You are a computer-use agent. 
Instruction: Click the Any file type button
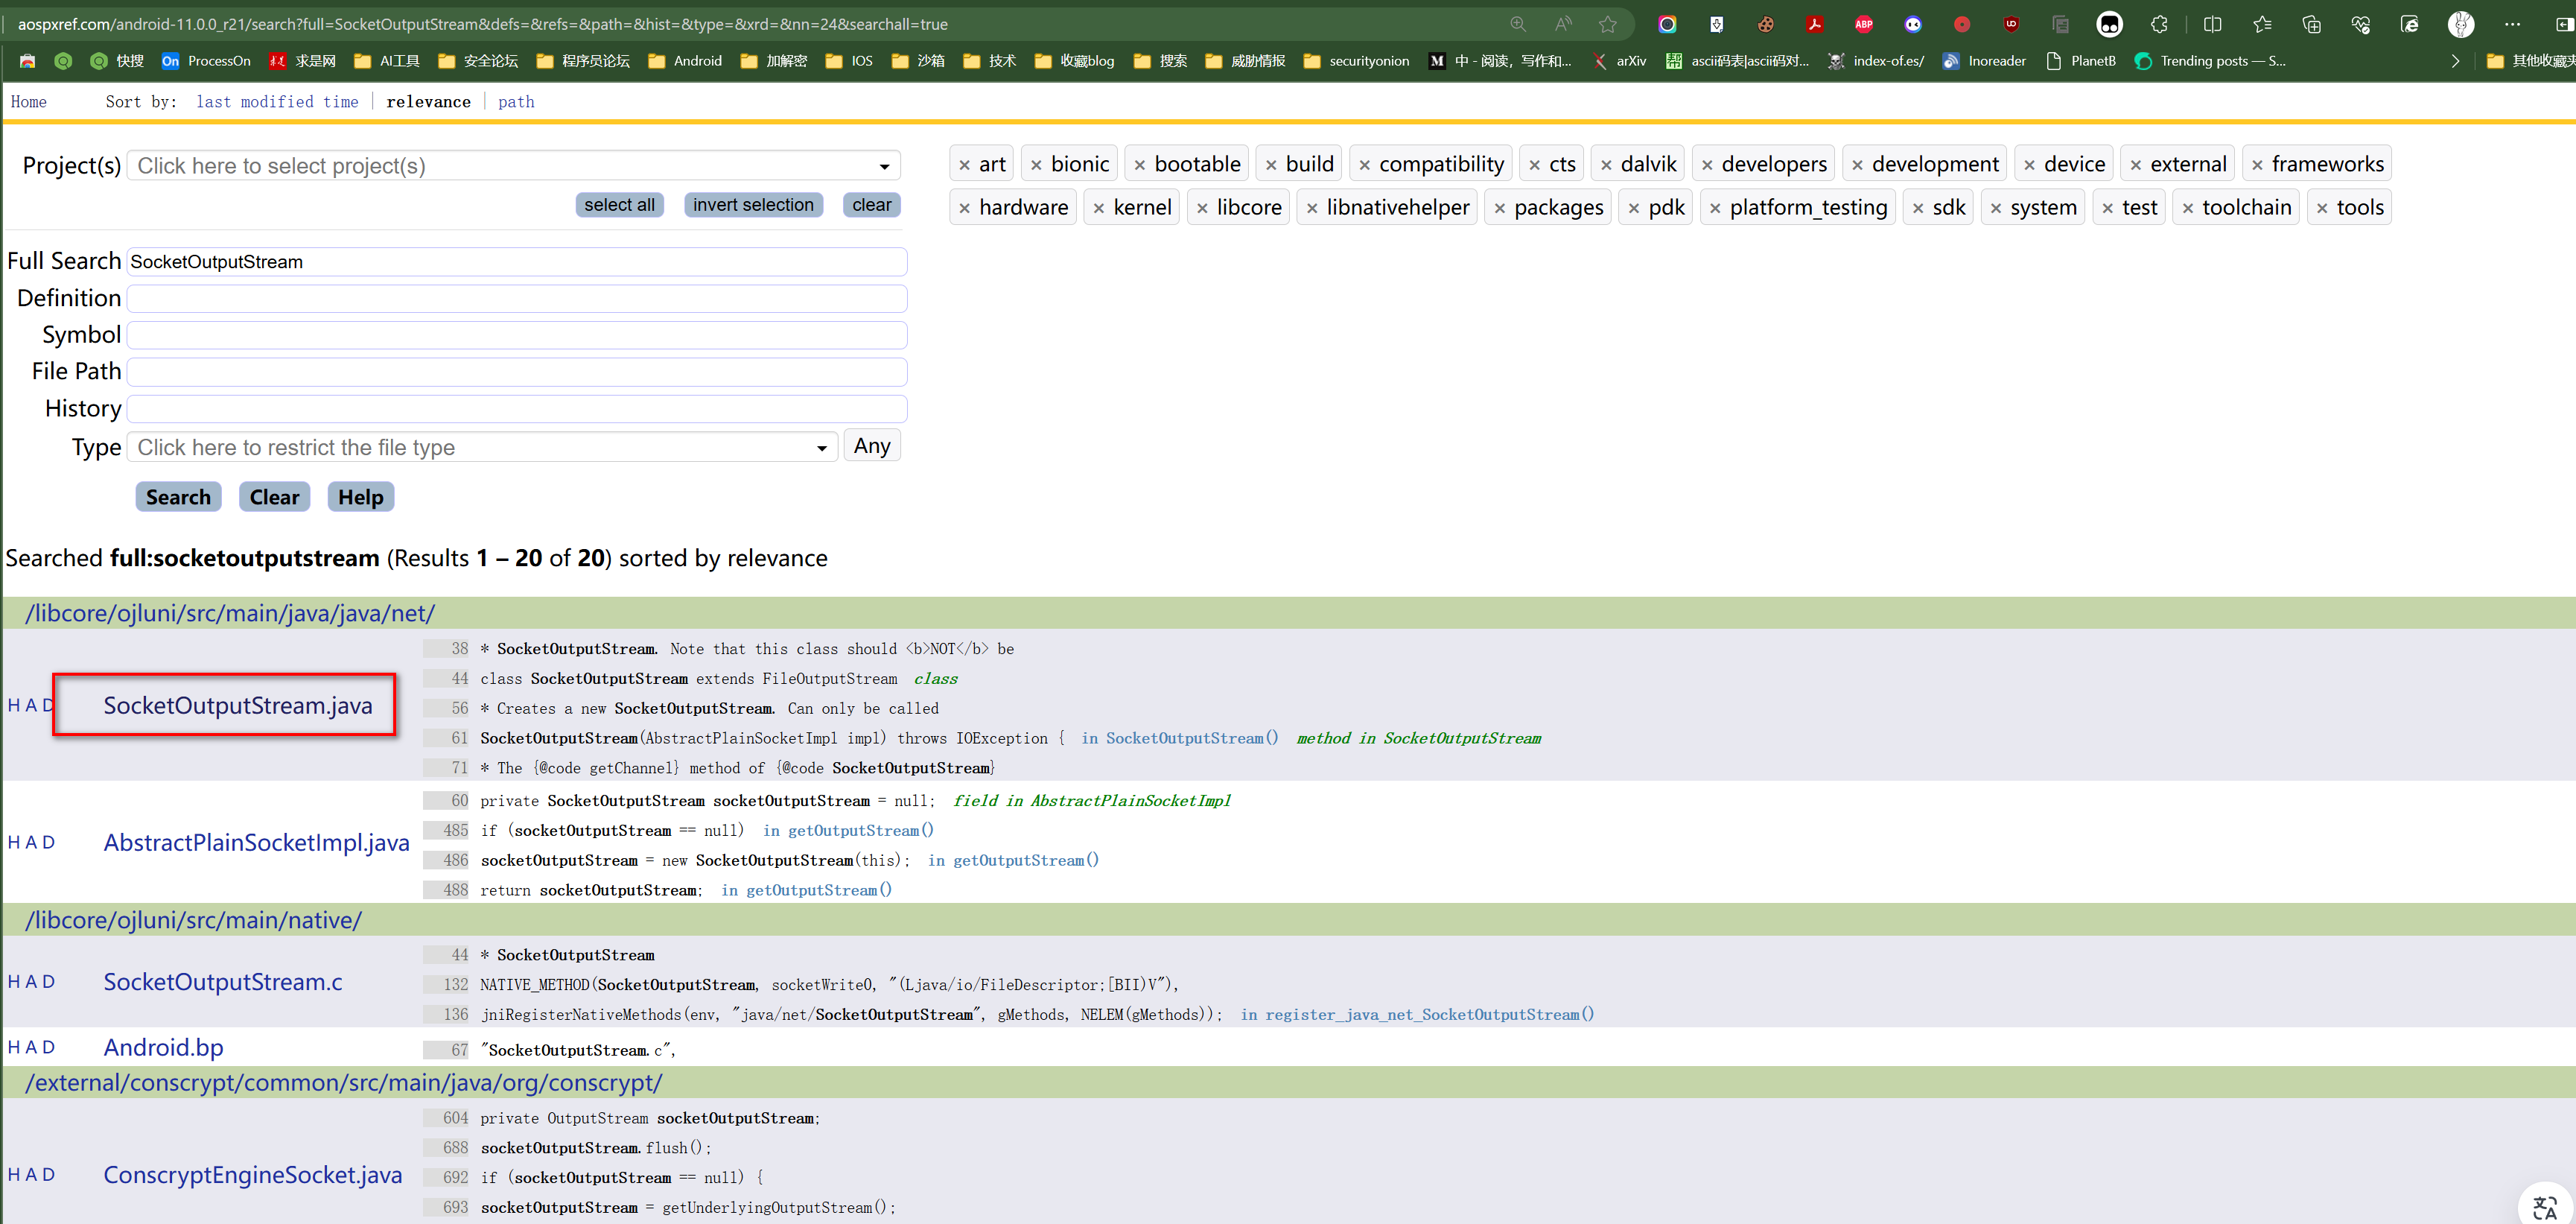(x=872, y=446)
